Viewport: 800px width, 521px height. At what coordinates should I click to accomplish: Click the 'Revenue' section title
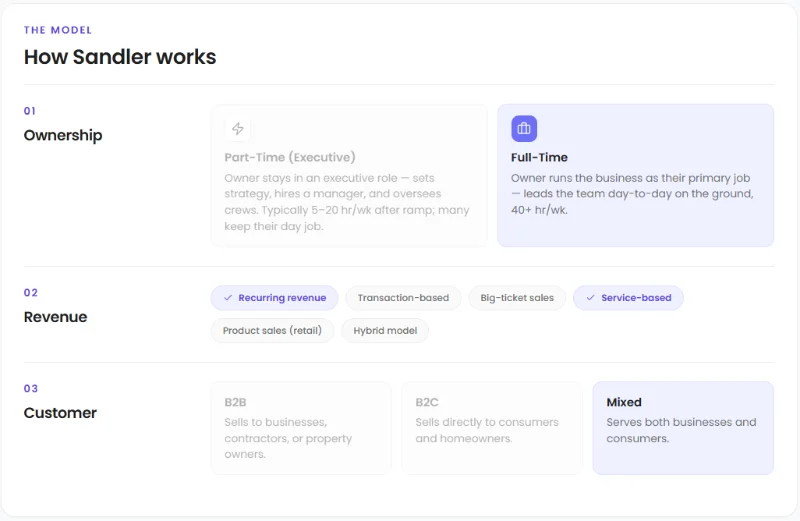coord(55,317)
